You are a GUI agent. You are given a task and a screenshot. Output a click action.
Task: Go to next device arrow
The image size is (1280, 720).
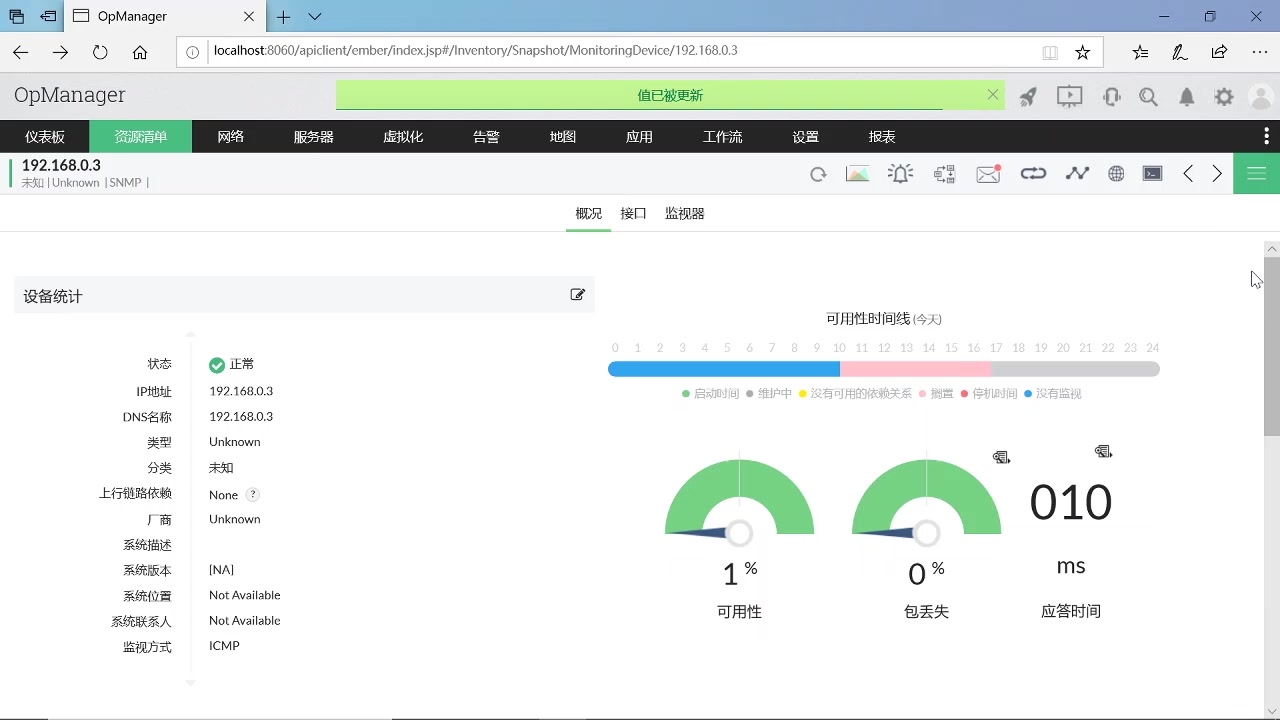(1217, 174)
